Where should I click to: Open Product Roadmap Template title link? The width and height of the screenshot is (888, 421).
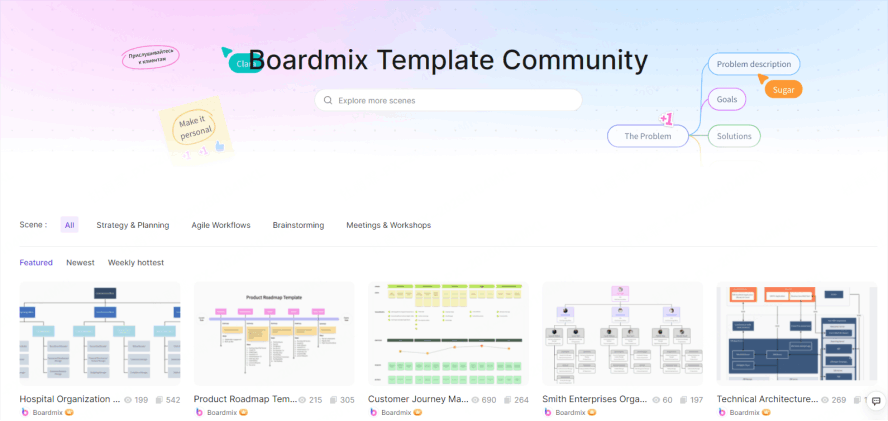pyautogui.click(x=245, y=399)
